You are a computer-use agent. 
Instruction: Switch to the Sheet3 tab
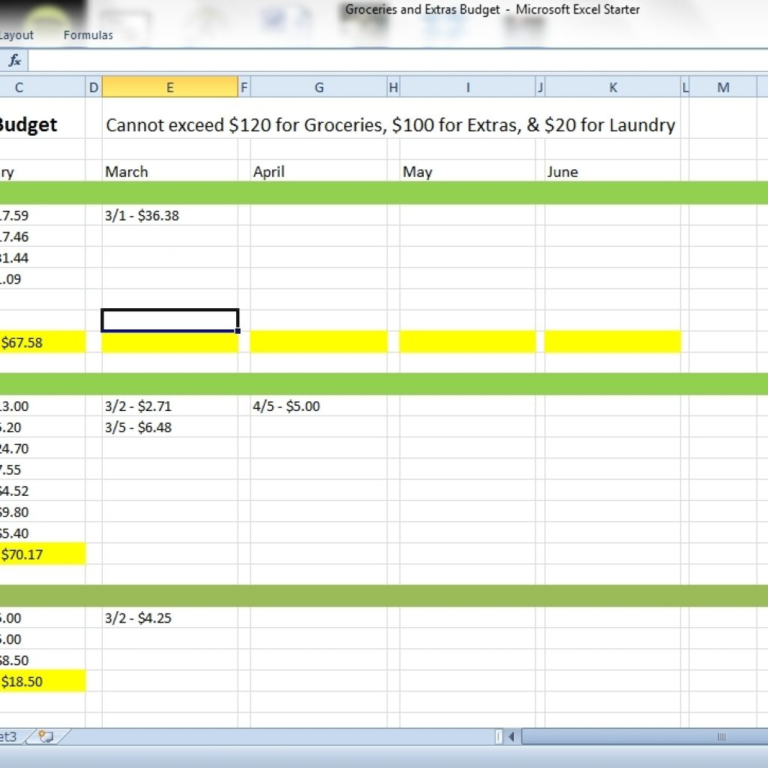click(x=8, y=736)
